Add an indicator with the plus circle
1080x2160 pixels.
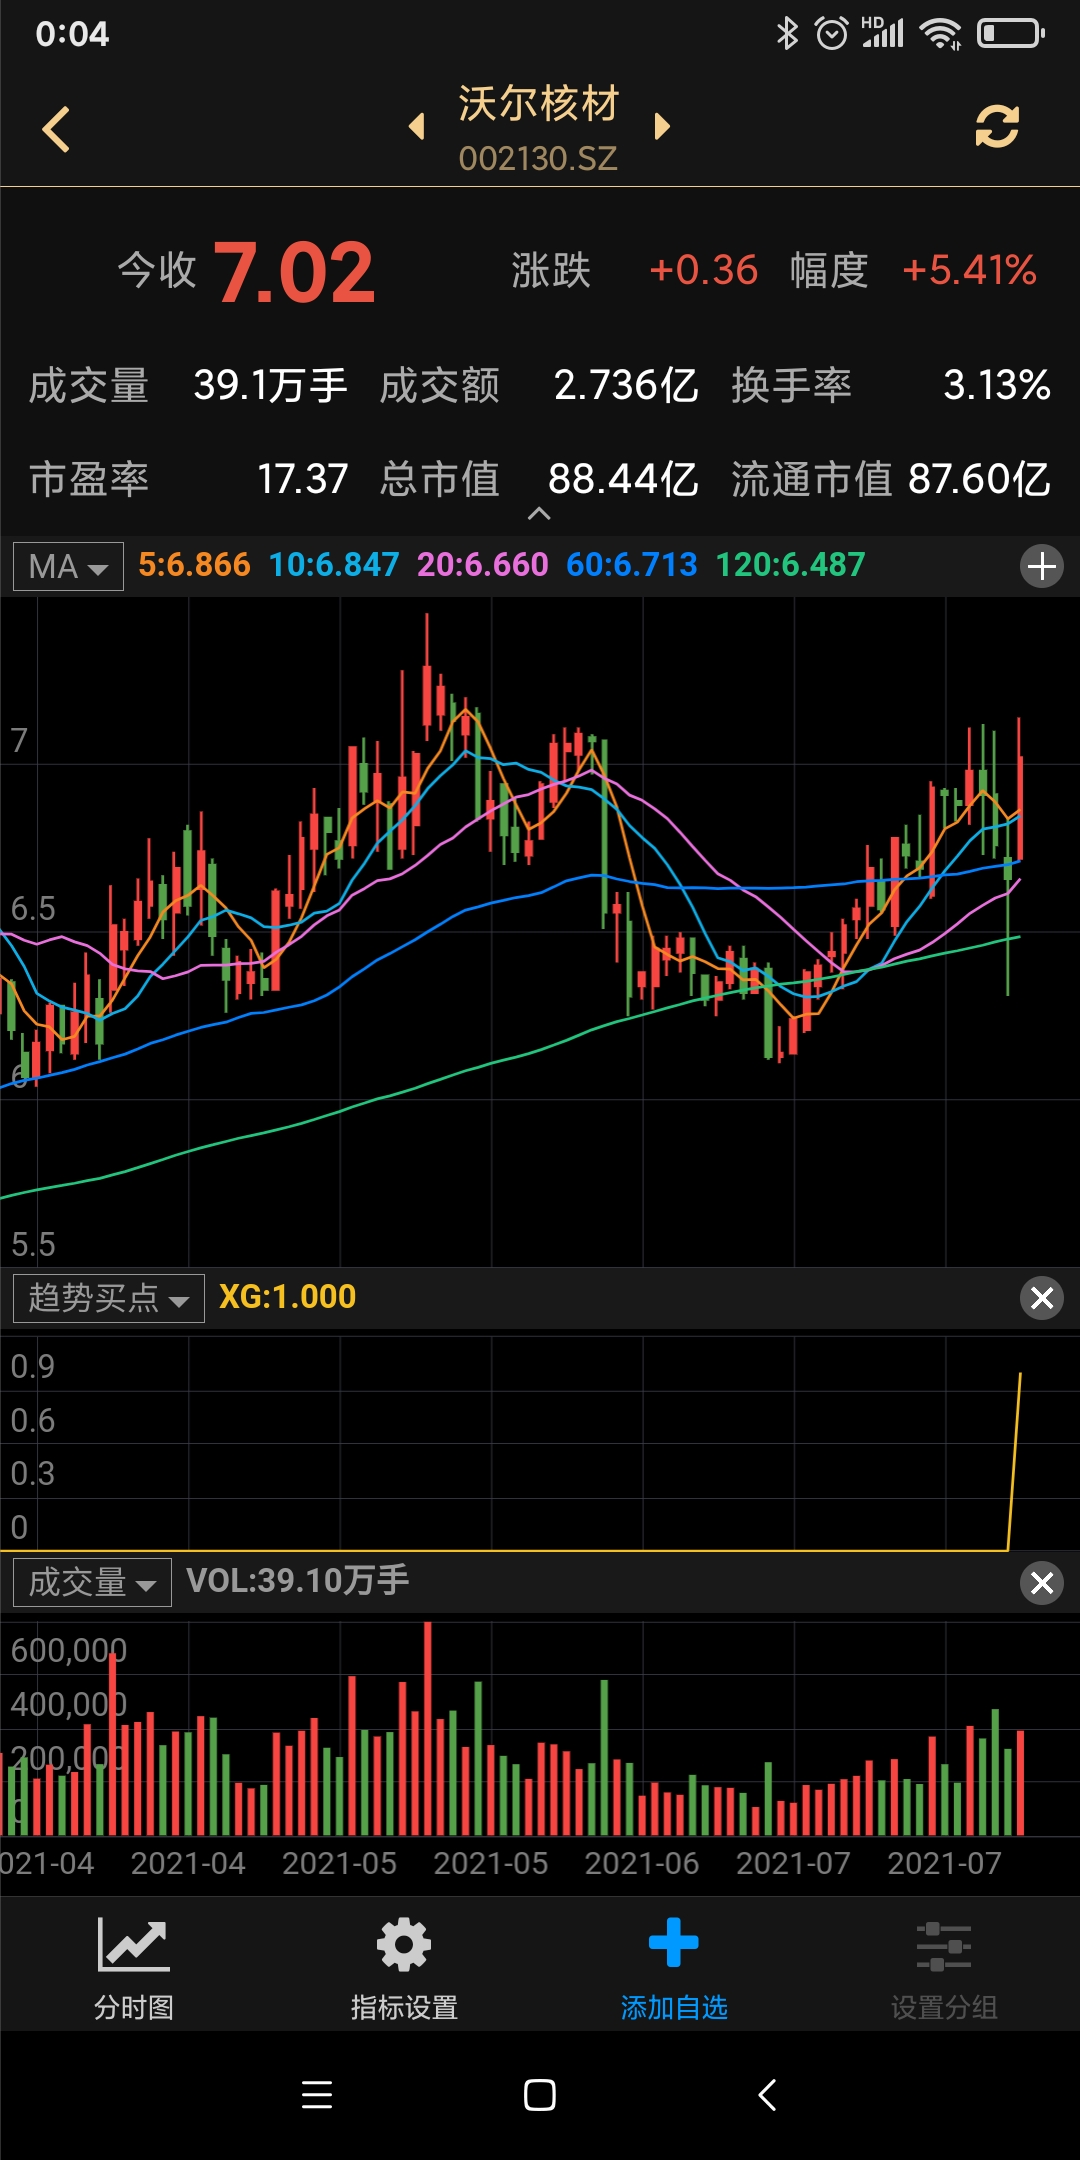pyautogui.click(x=1041, y=567)
